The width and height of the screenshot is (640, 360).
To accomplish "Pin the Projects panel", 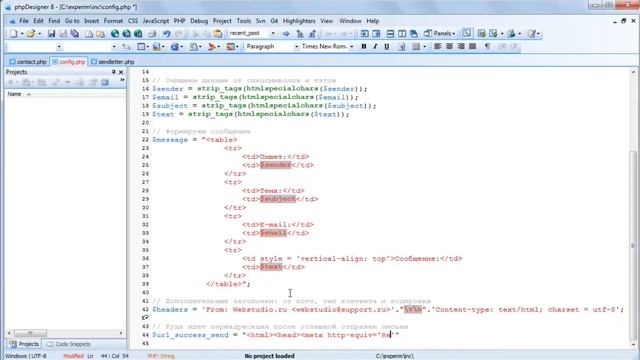I will click(113, 72).
